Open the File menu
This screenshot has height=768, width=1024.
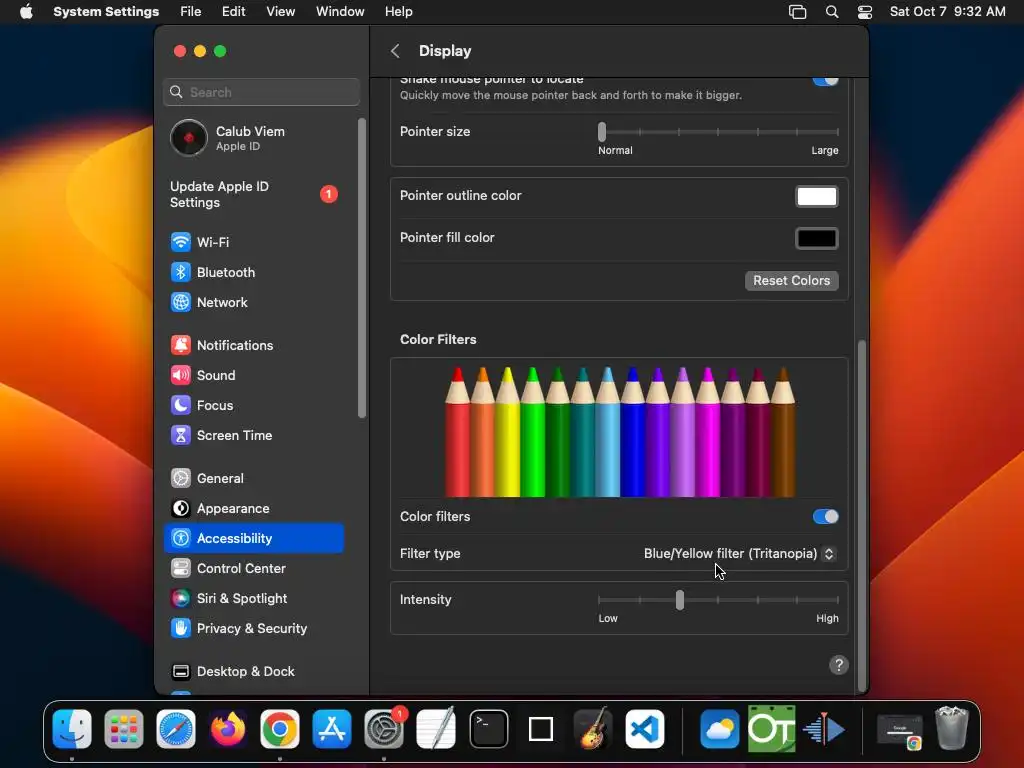191,12
